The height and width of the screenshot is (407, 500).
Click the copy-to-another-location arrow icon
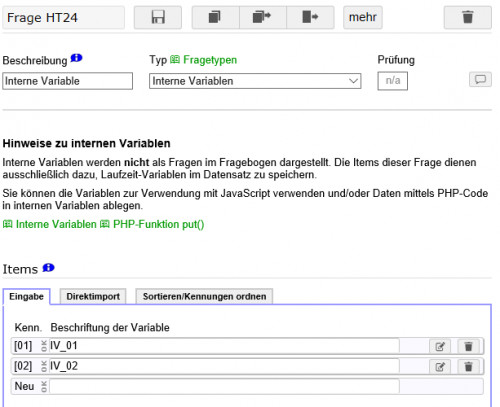[263, 17]
